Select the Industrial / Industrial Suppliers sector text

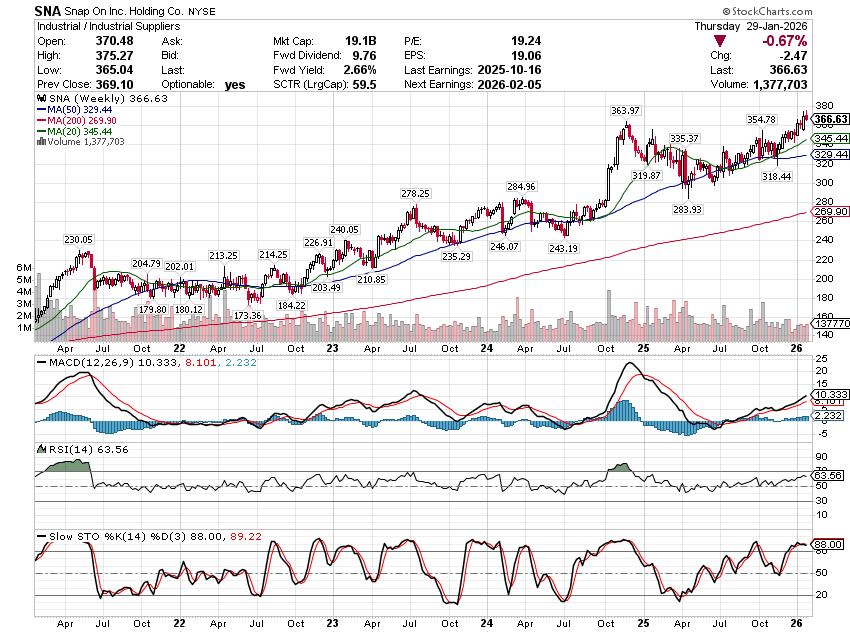(x=95, y=25)
